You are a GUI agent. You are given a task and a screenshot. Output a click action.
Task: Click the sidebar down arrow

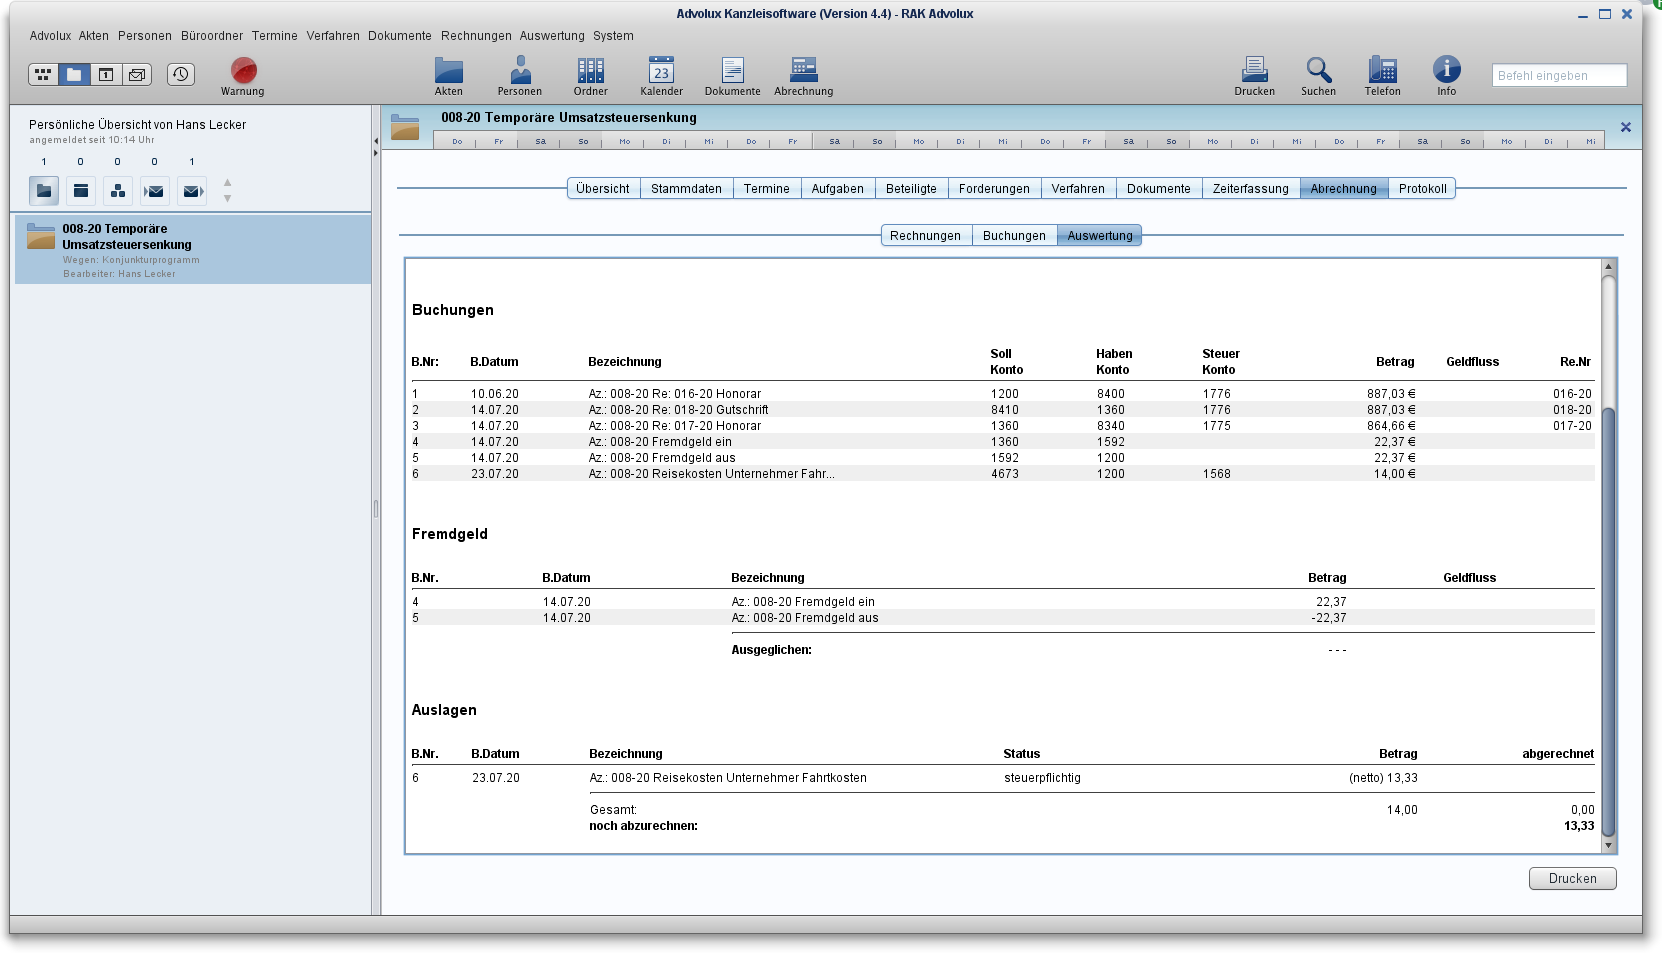tap(227, 198)
